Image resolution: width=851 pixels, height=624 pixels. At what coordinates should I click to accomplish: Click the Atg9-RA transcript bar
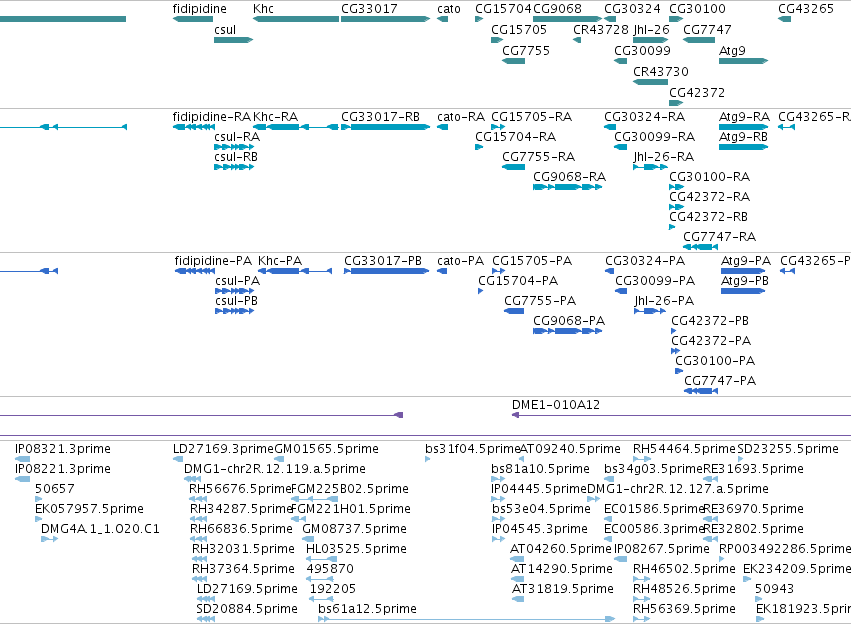(x=744, y=127)
